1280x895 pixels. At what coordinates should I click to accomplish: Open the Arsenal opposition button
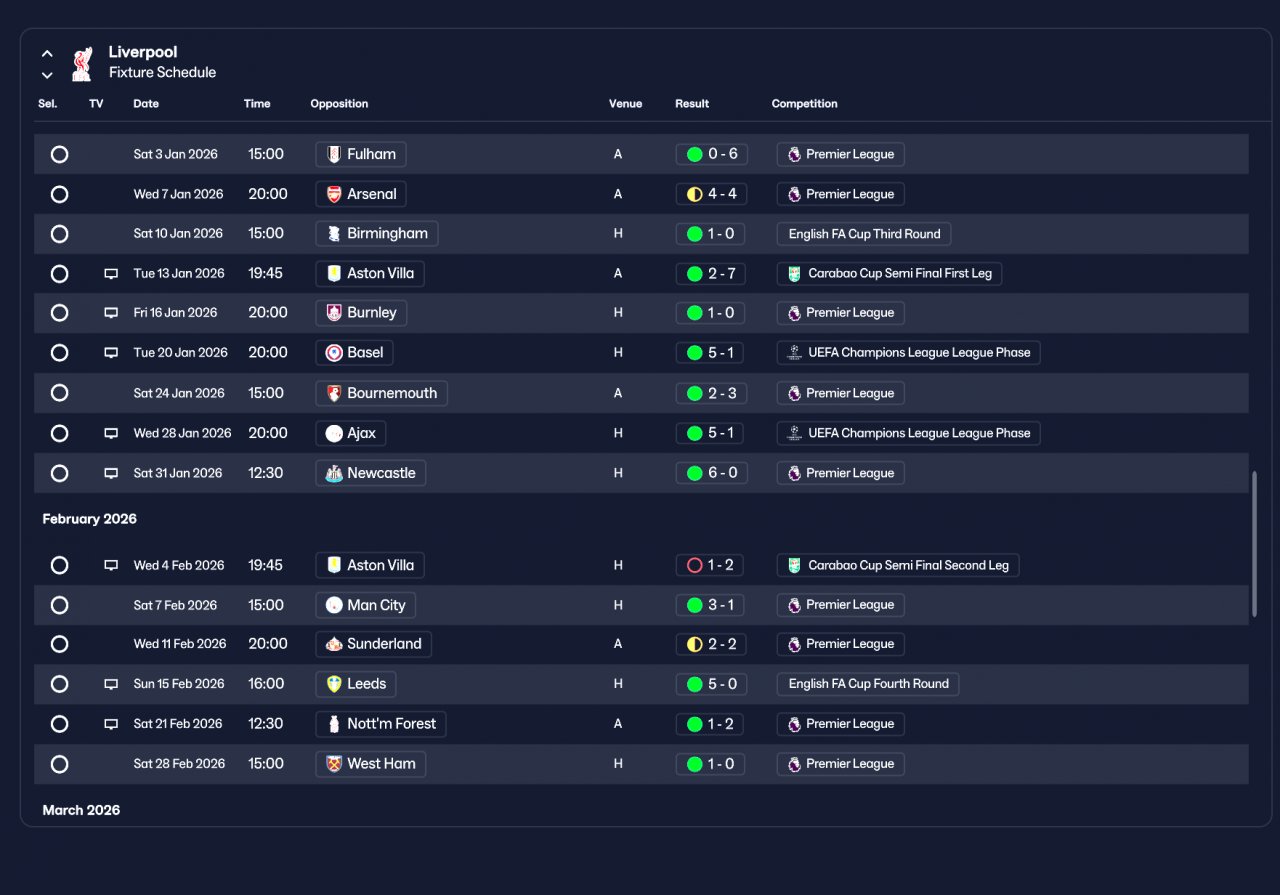(x=361, y=194)
